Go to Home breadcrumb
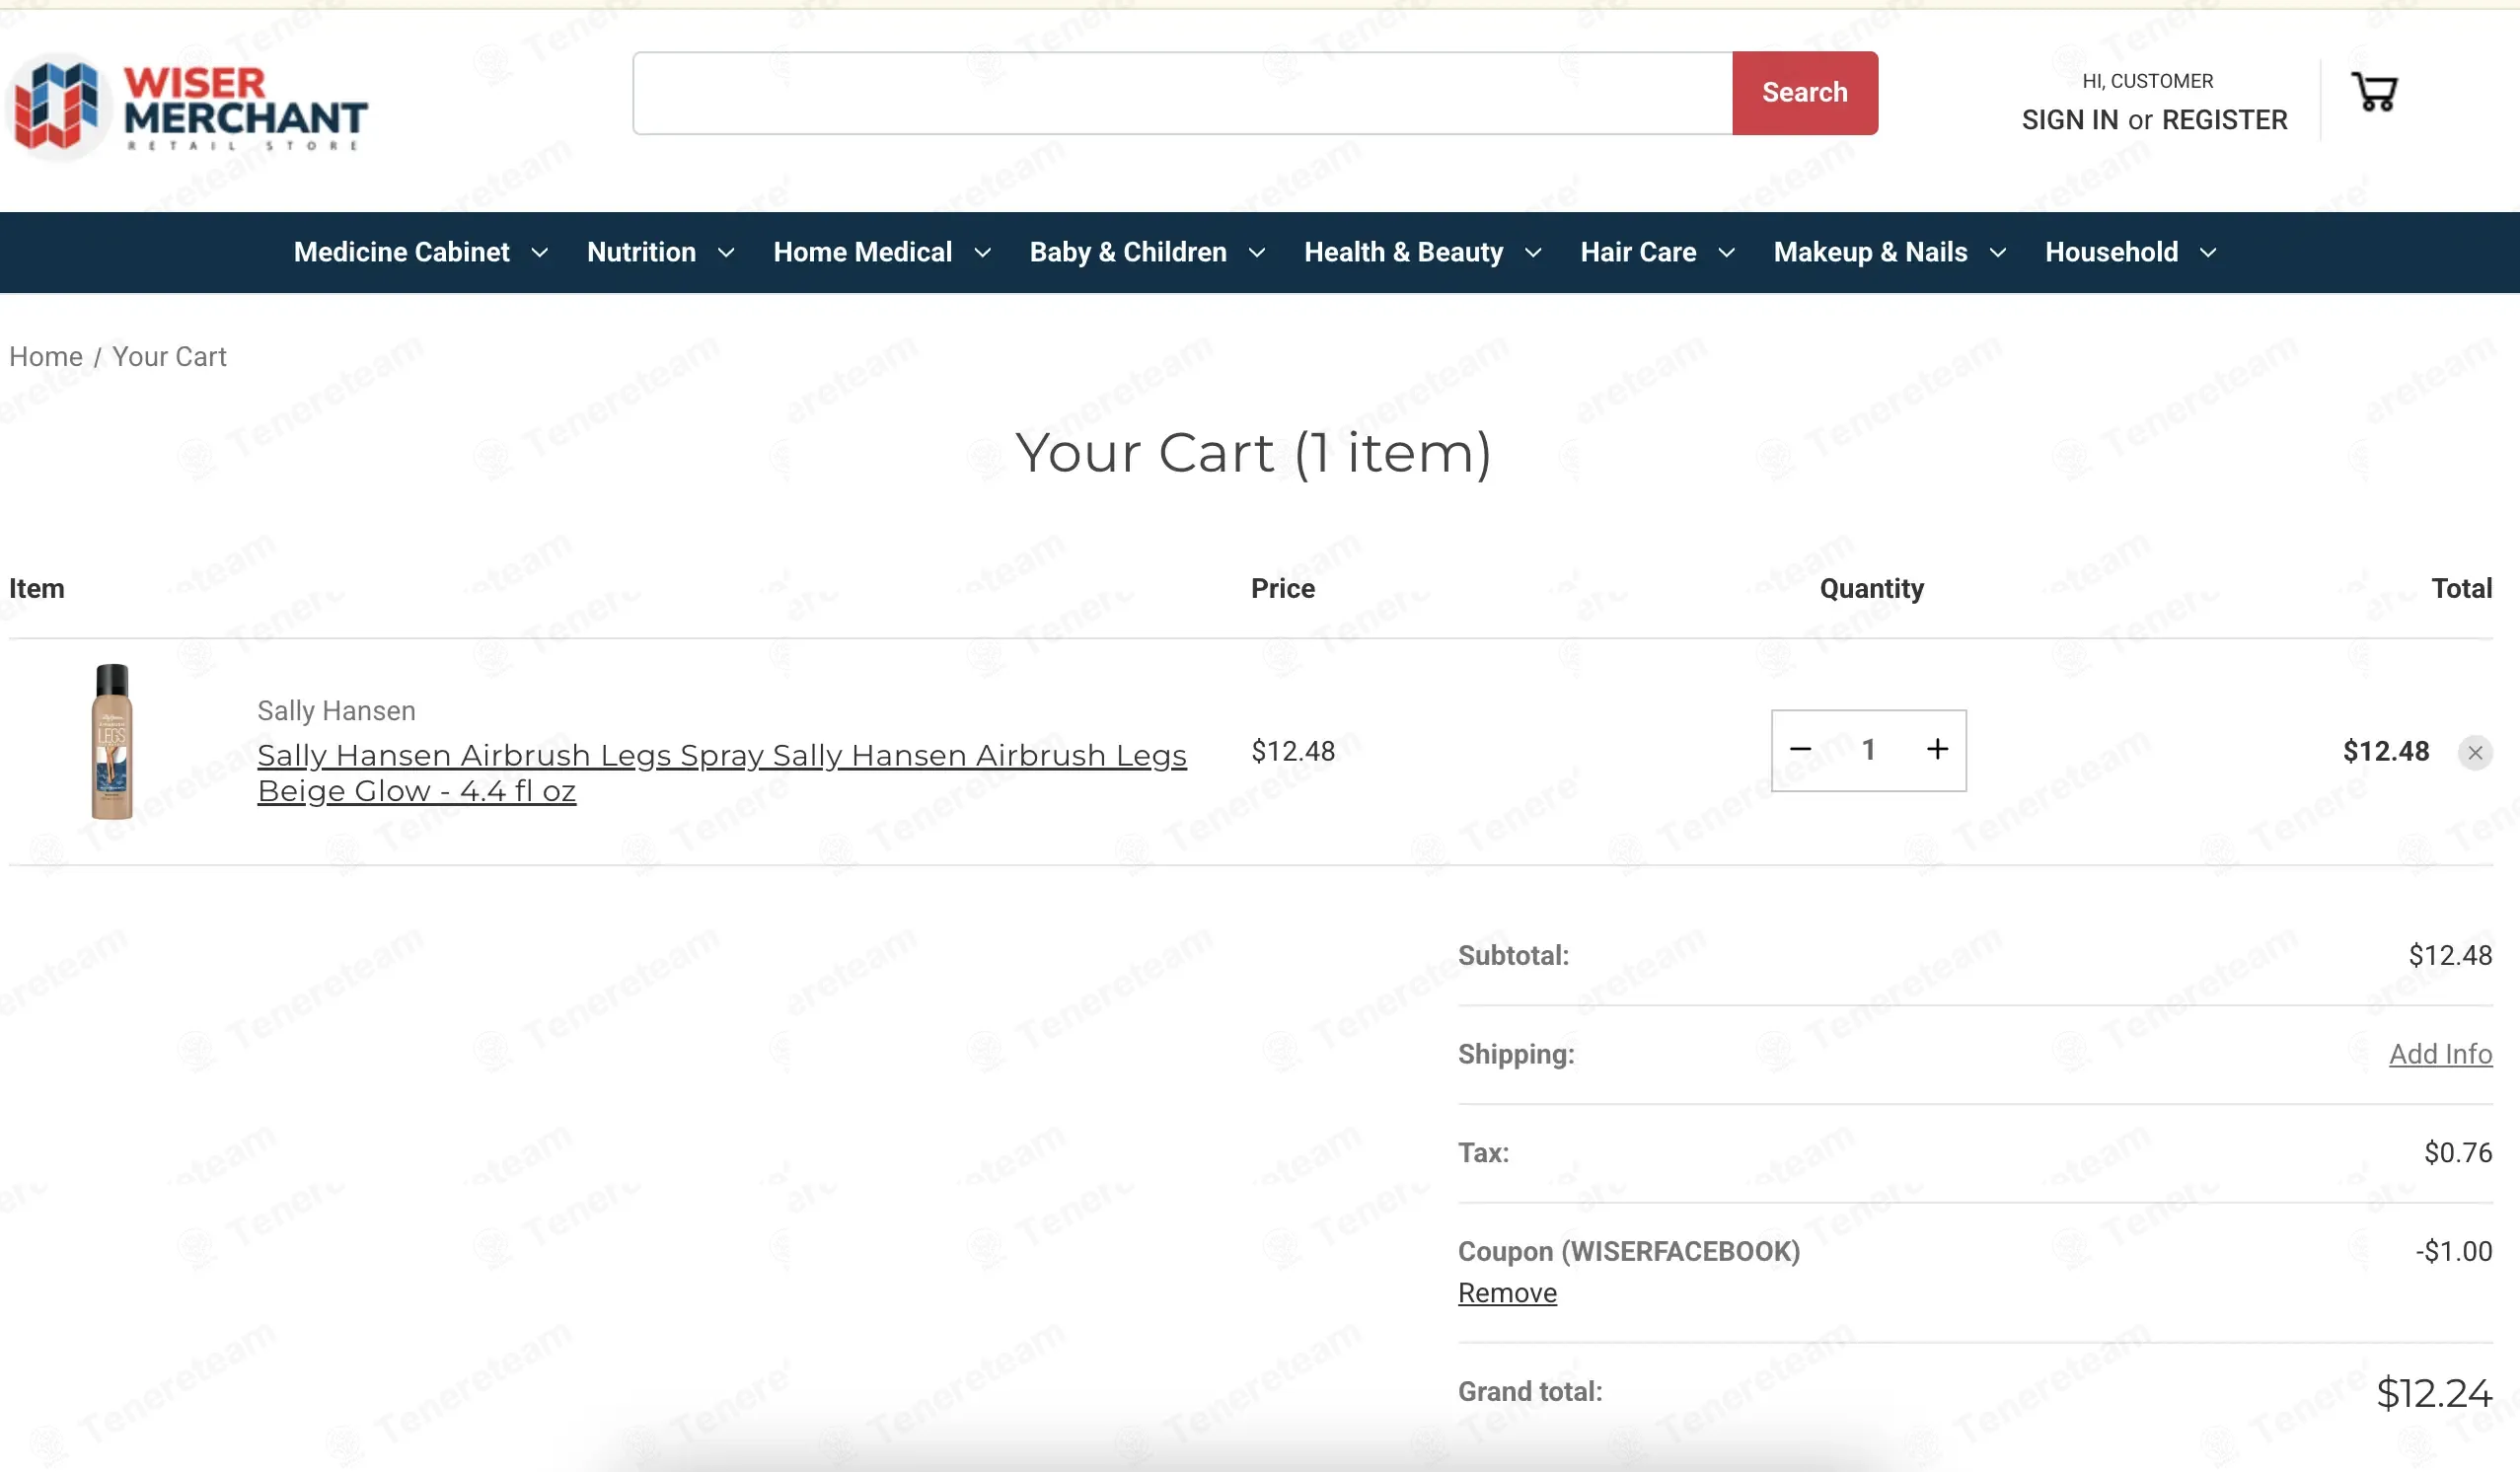The image size is (2520, 1472). 46,357
